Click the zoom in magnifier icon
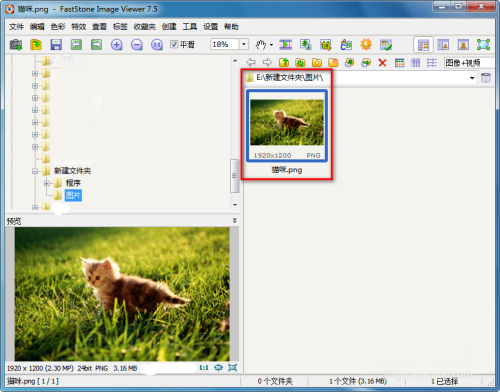The height and width of the screenshot is (392, 500). click(116, 44)
